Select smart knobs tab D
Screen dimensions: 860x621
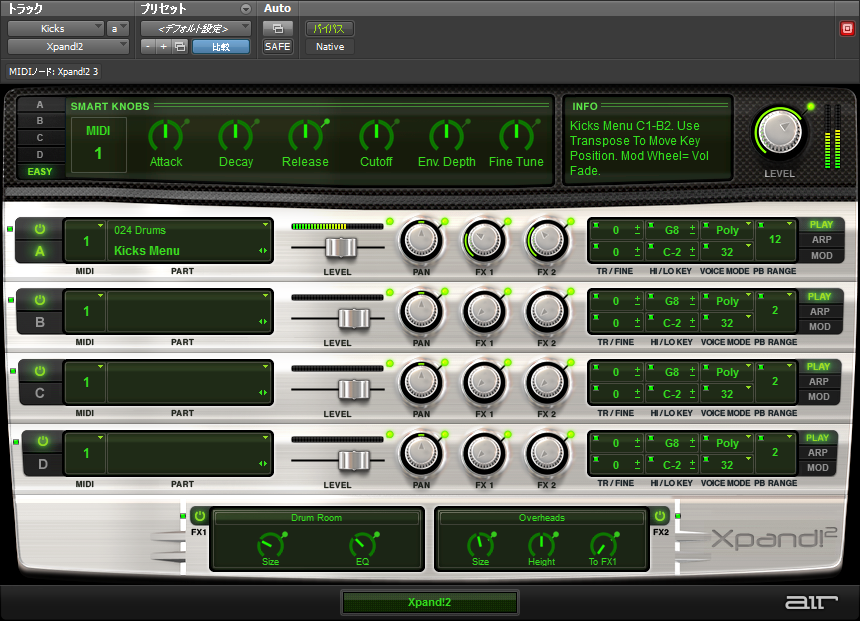tap(40, 155)
